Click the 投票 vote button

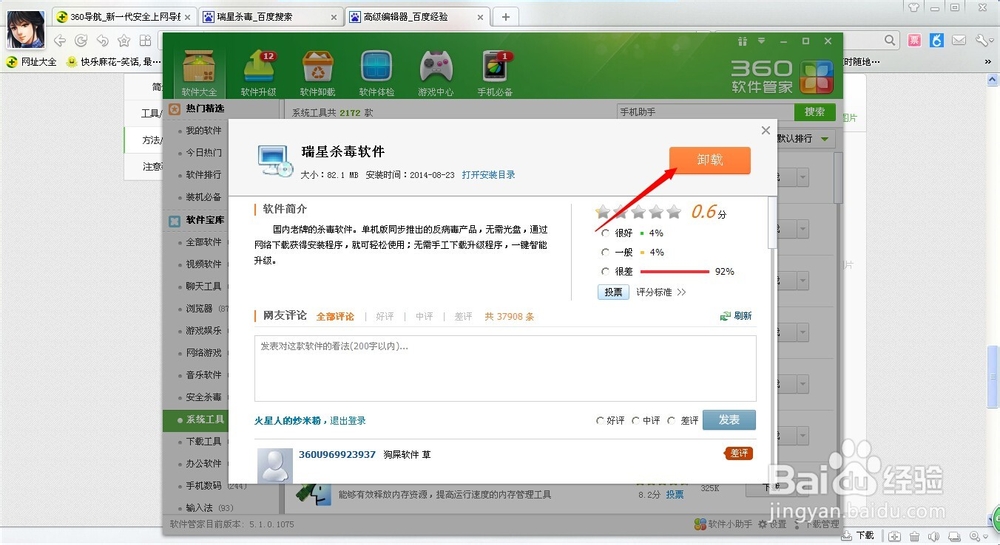click(x=614, y=292)
